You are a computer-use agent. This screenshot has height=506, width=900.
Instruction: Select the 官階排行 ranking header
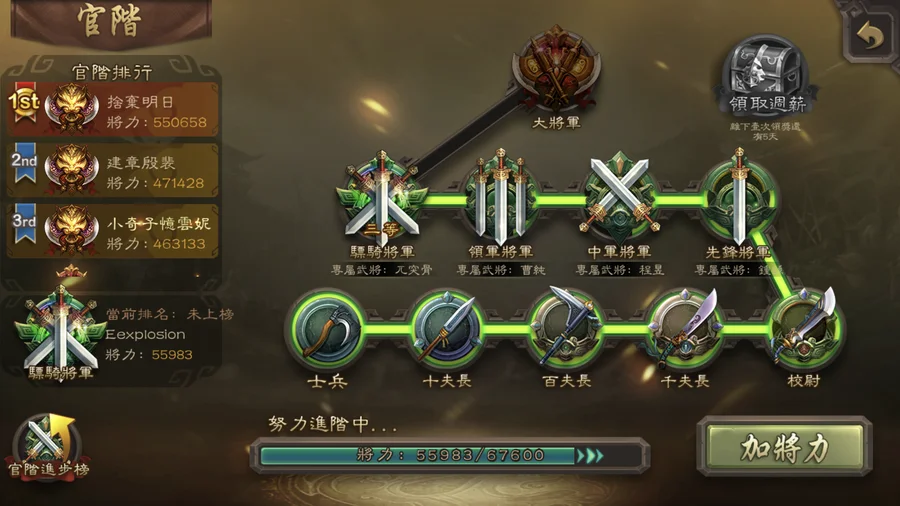(112, 72)
